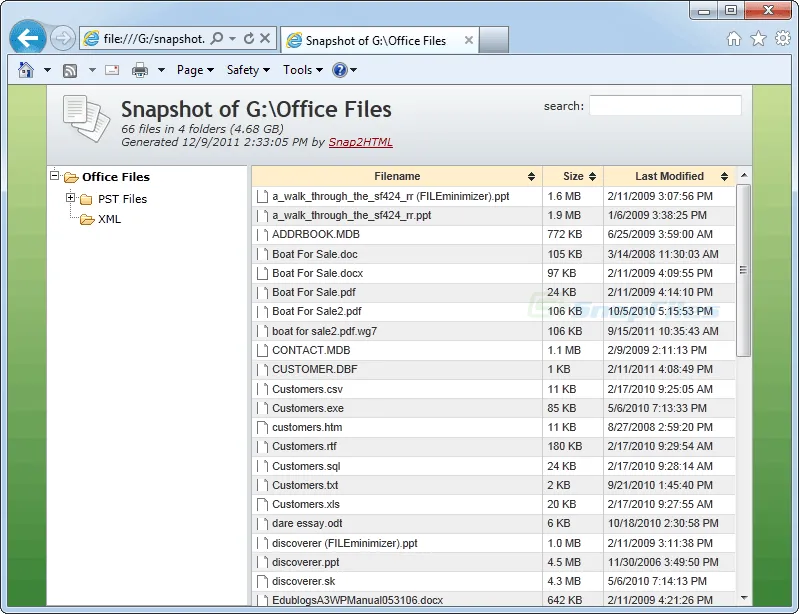Viewport: 799px width, 614px height.
Task: Click the file icon beside discoverer.sk
Action: (262, 581)
